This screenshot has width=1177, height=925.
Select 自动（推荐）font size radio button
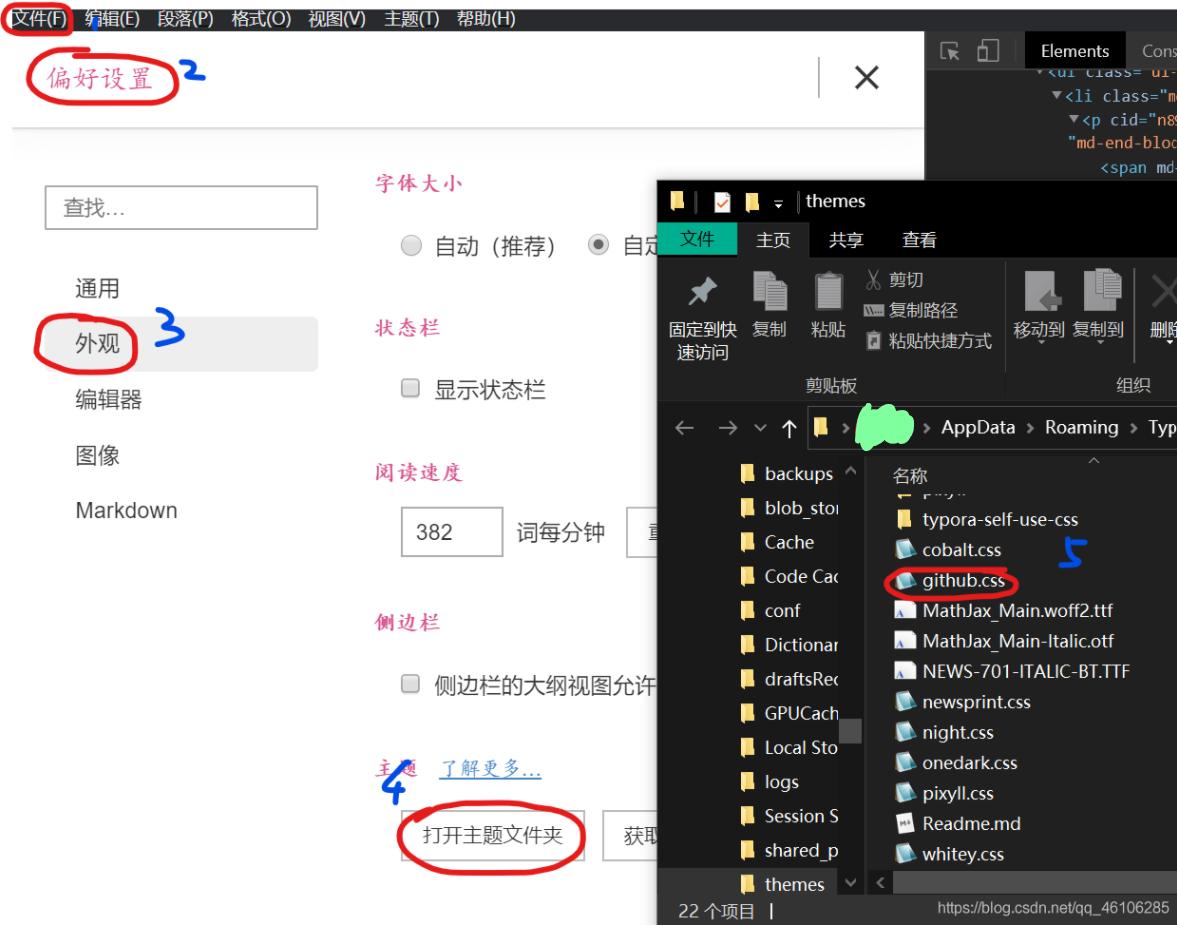click(x=411, y=246)
